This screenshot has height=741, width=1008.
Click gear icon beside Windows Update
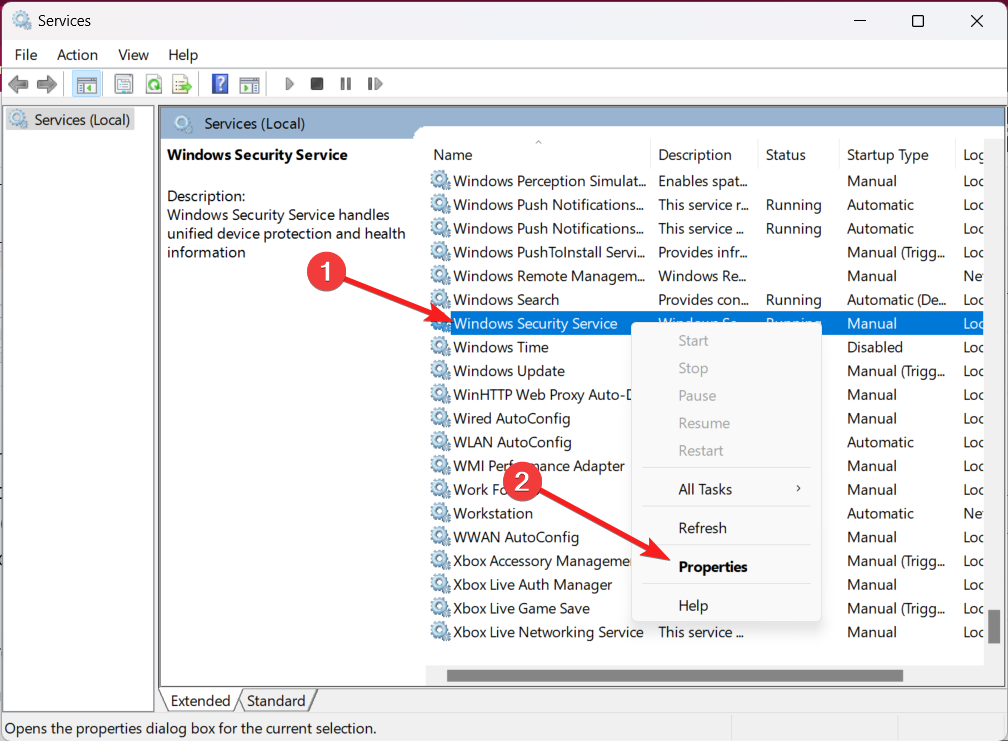pos(440,371)
